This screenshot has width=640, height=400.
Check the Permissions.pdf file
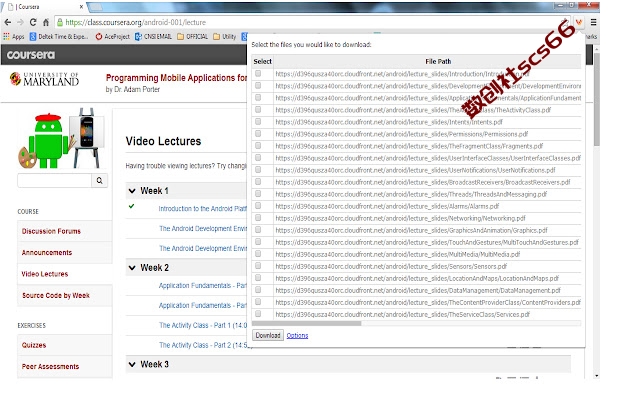[258, 133]
